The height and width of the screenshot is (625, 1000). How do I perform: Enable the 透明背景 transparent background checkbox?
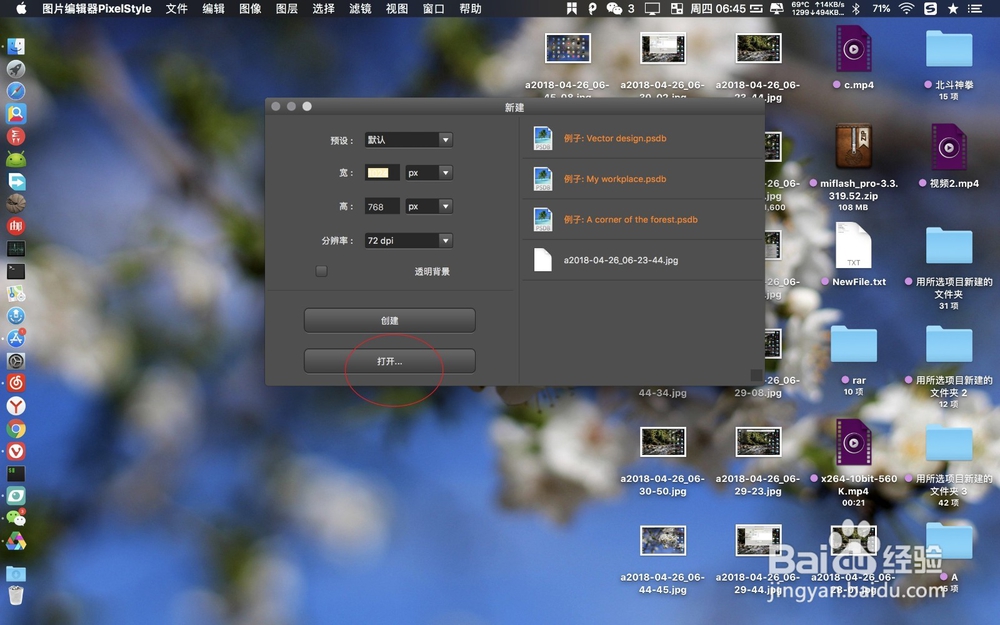pos(321,270)
